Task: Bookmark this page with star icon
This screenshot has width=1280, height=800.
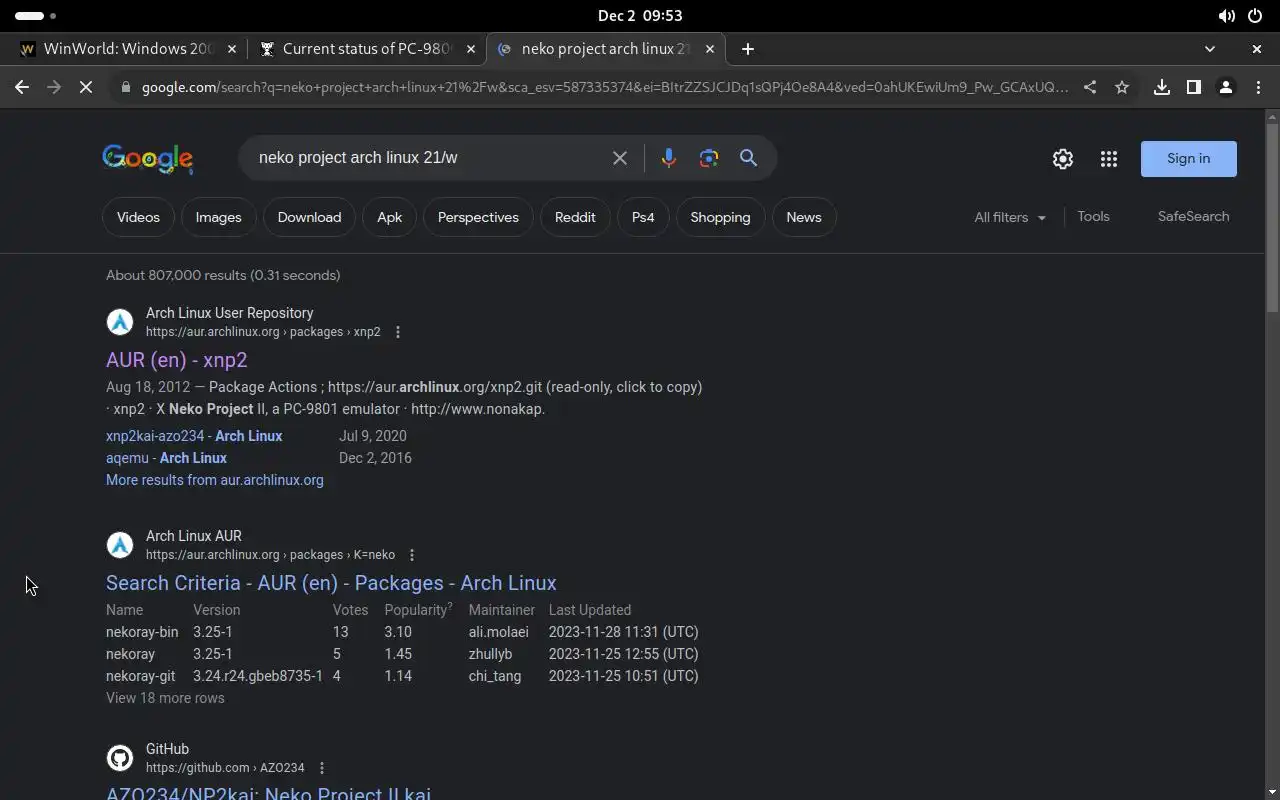Action: pyautogui.click(x=1122, y=87)
